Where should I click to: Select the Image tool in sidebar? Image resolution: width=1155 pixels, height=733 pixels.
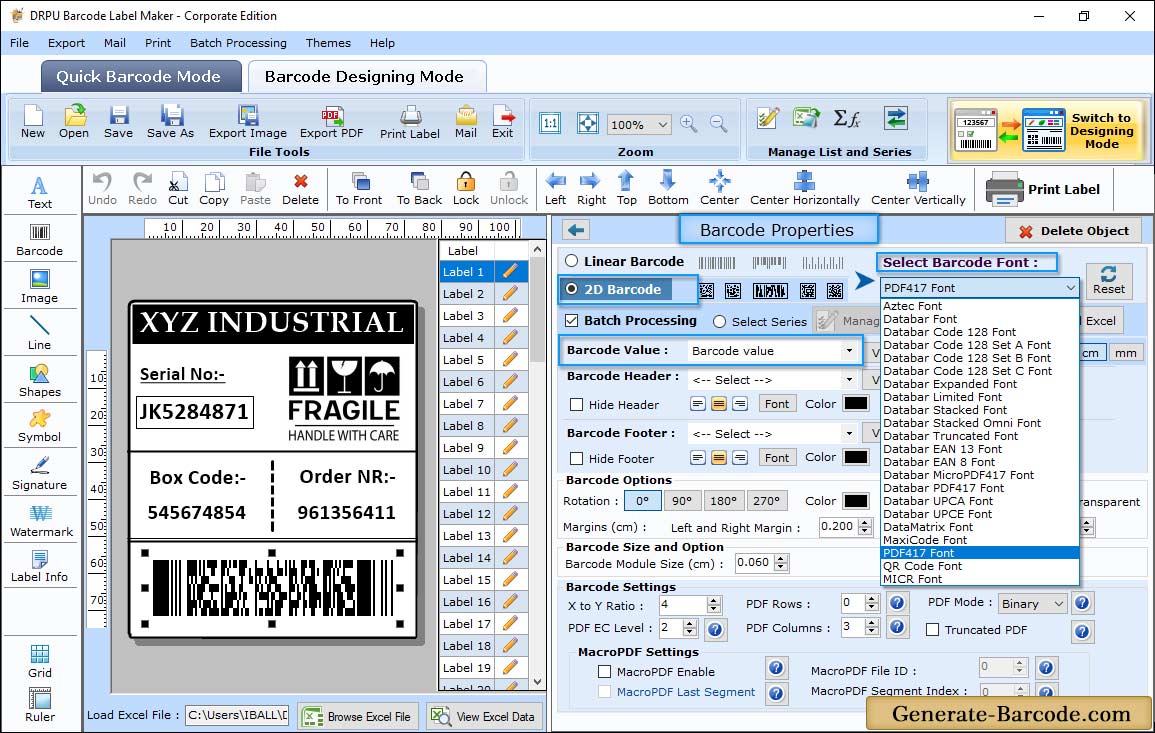(40, 287)
